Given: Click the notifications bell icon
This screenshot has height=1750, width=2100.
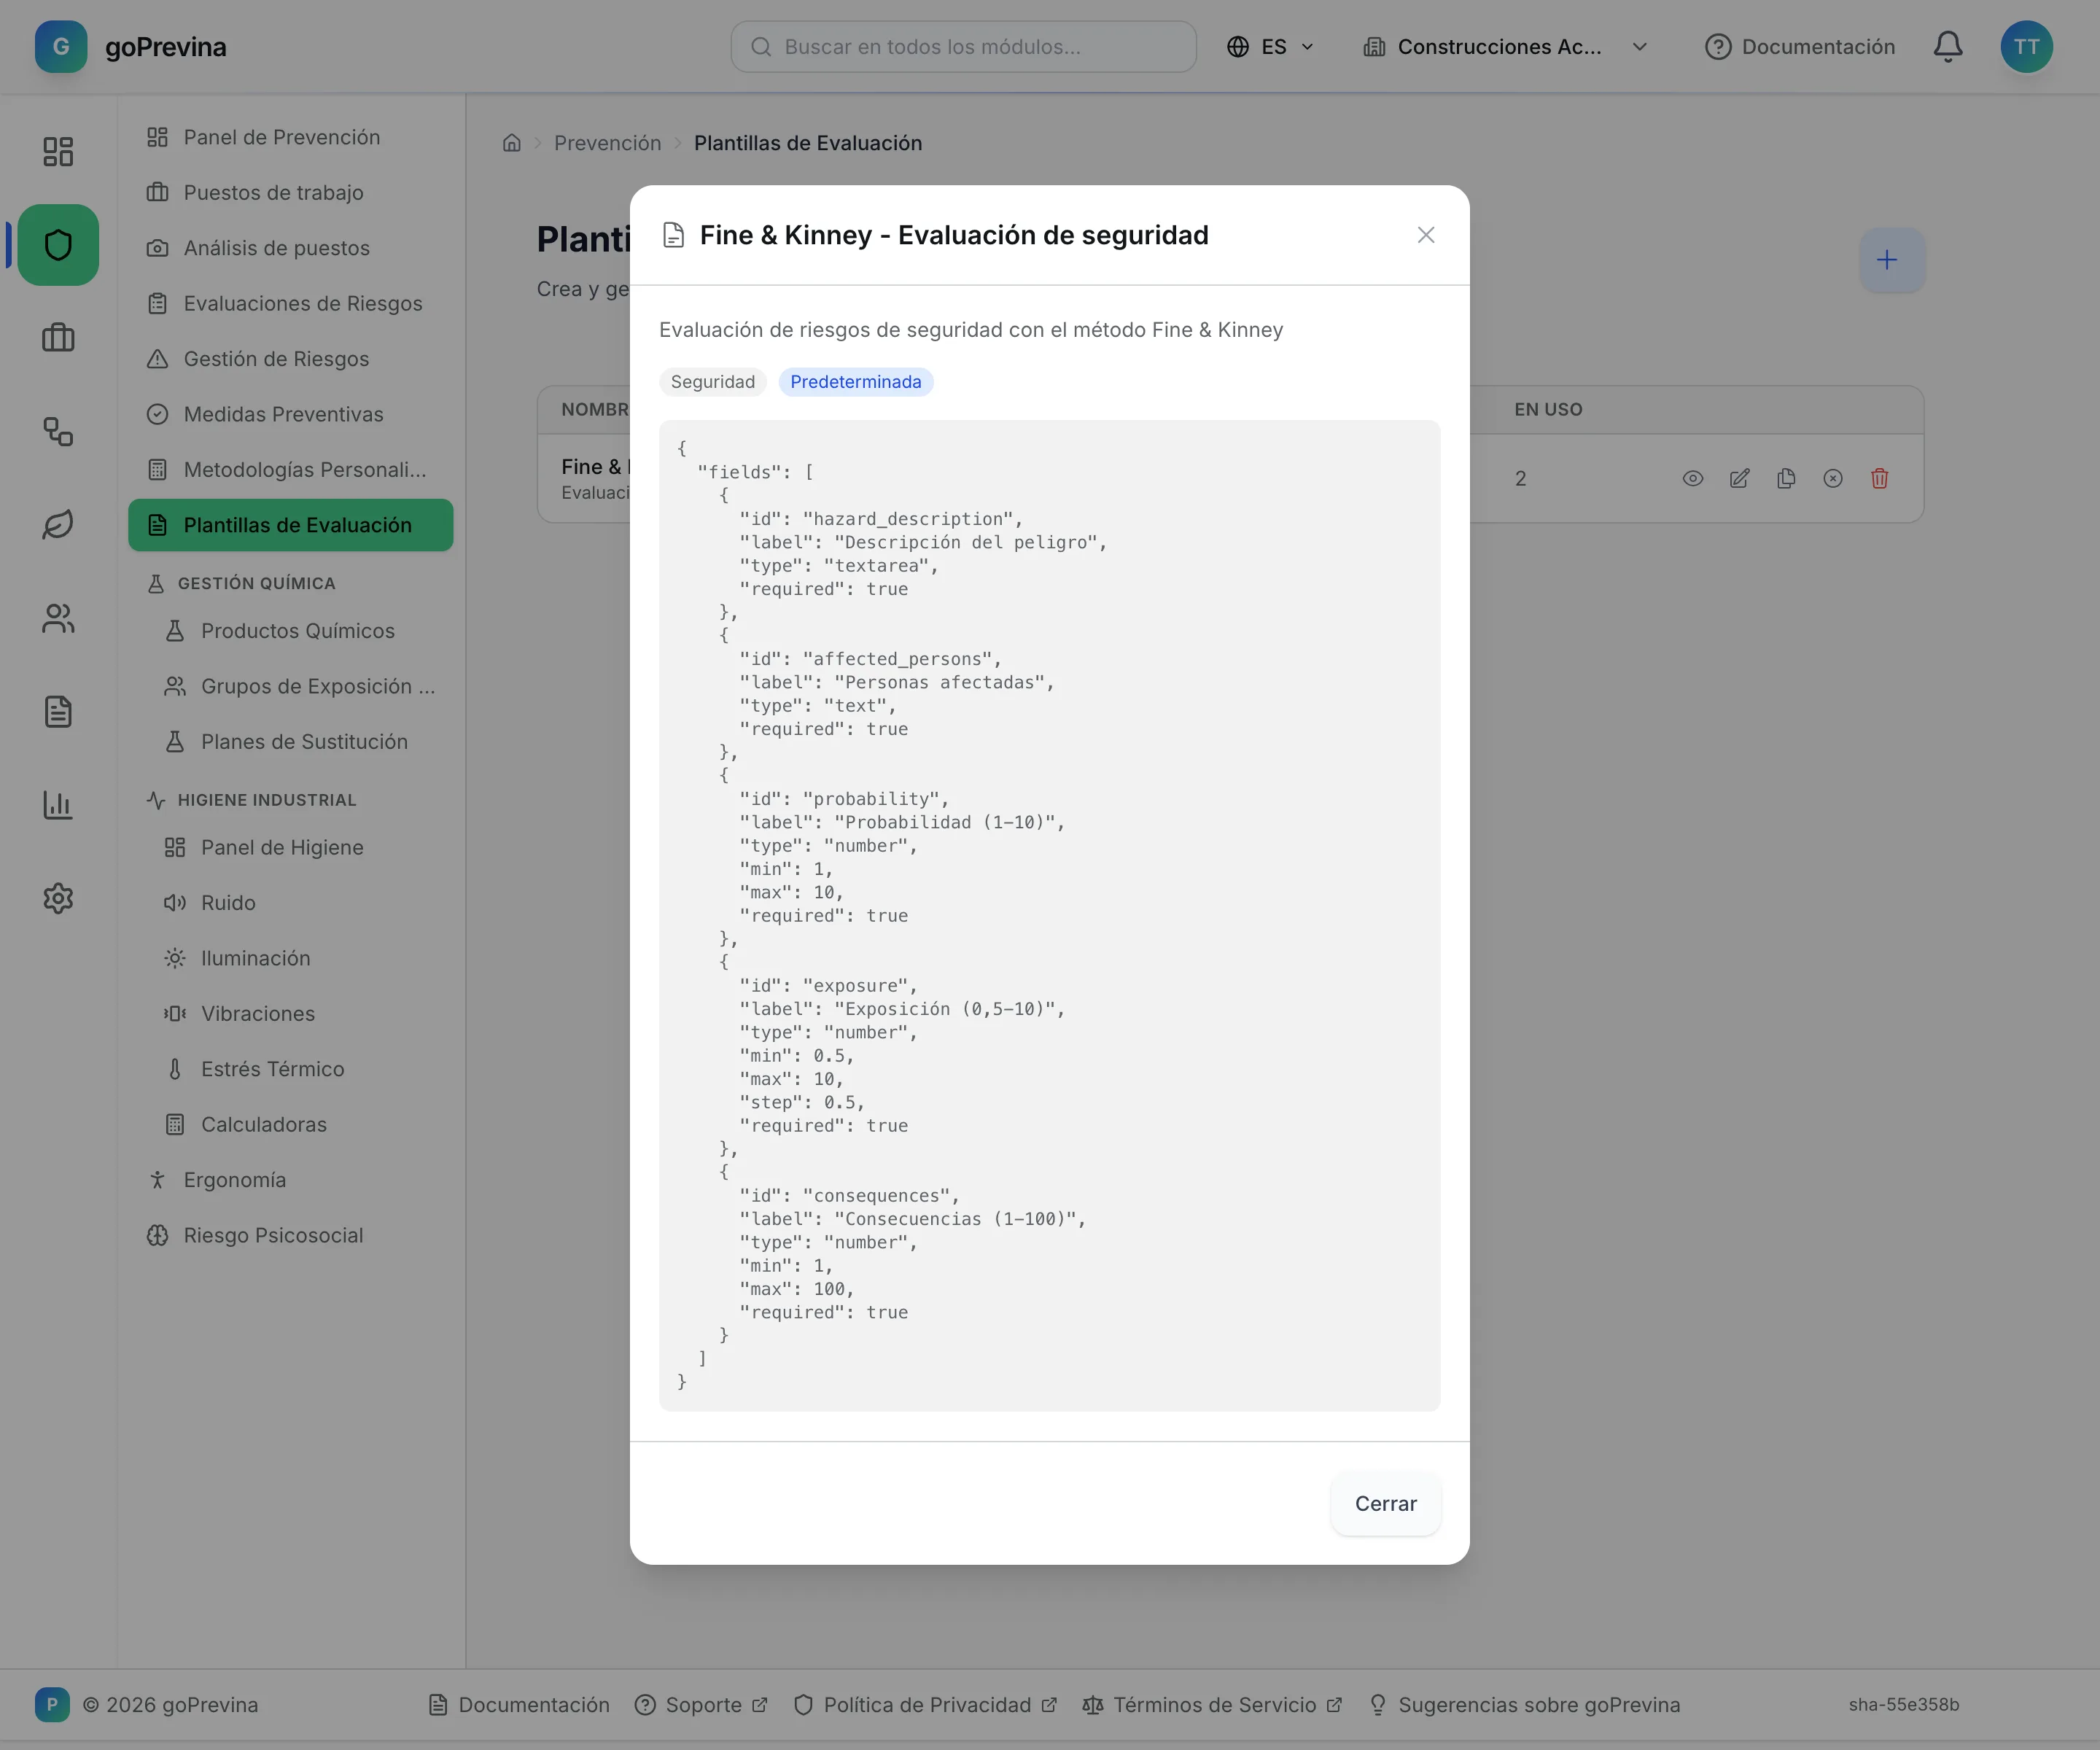Looking at the screenshot, I should (x=1947, y=47).
